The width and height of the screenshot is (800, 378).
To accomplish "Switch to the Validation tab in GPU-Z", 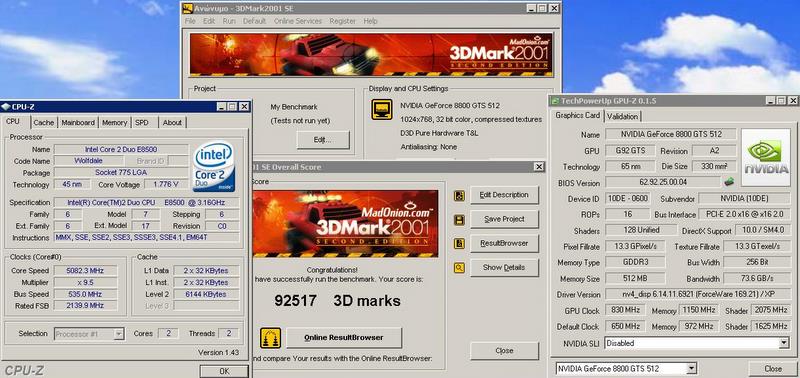I will (x=622, y=116).
